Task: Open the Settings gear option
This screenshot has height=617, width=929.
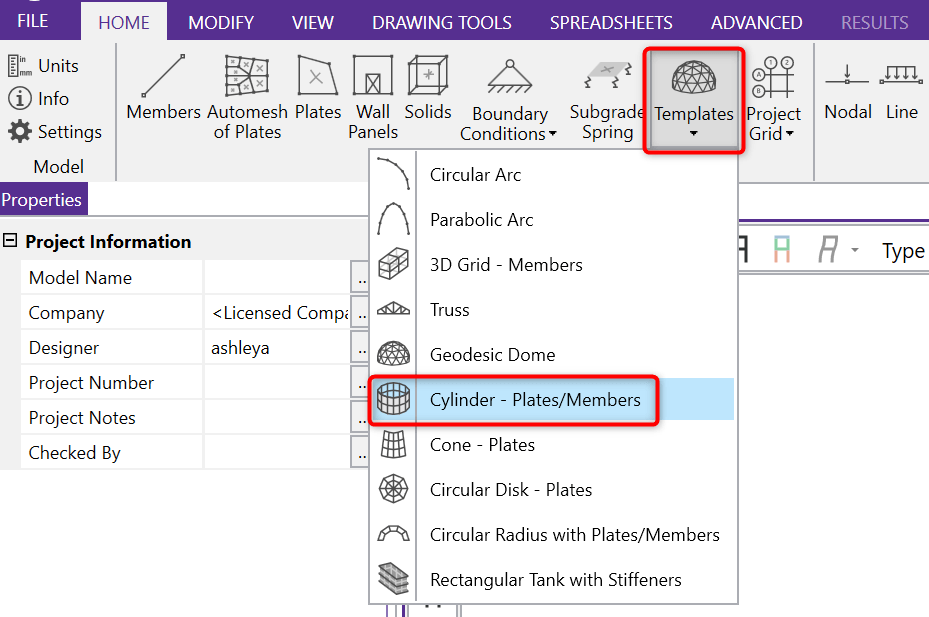Action: click(x=55, y=132)
